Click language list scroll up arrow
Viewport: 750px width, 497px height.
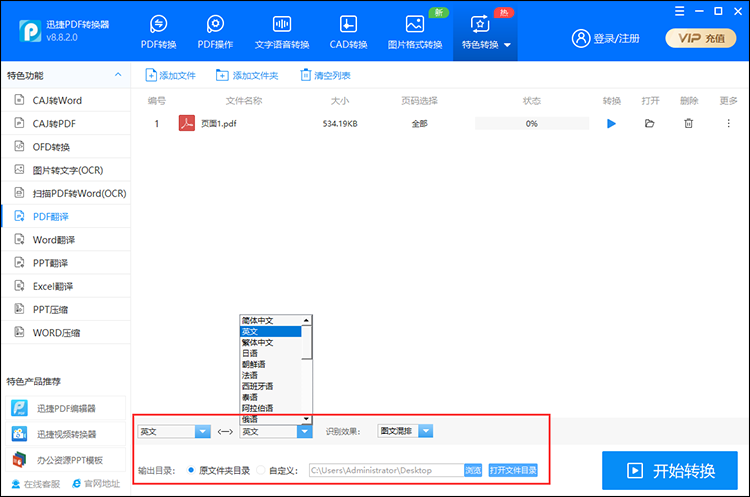(307, 320)
